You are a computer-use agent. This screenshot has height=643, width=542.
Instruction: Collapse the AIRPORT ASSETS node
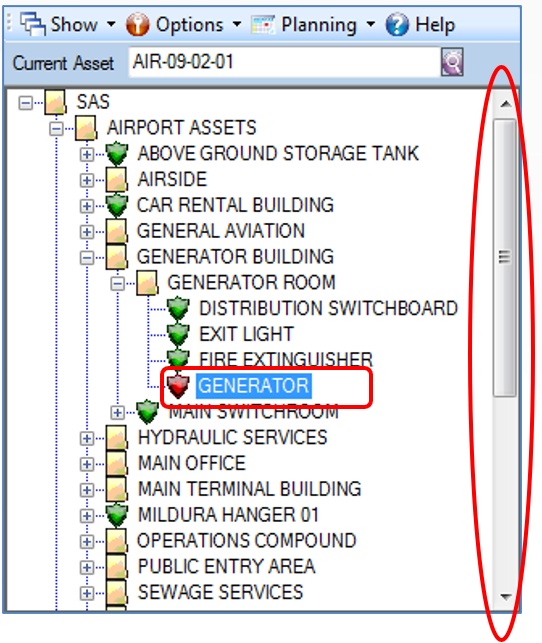pyautogui.click(x=56, y=129)
